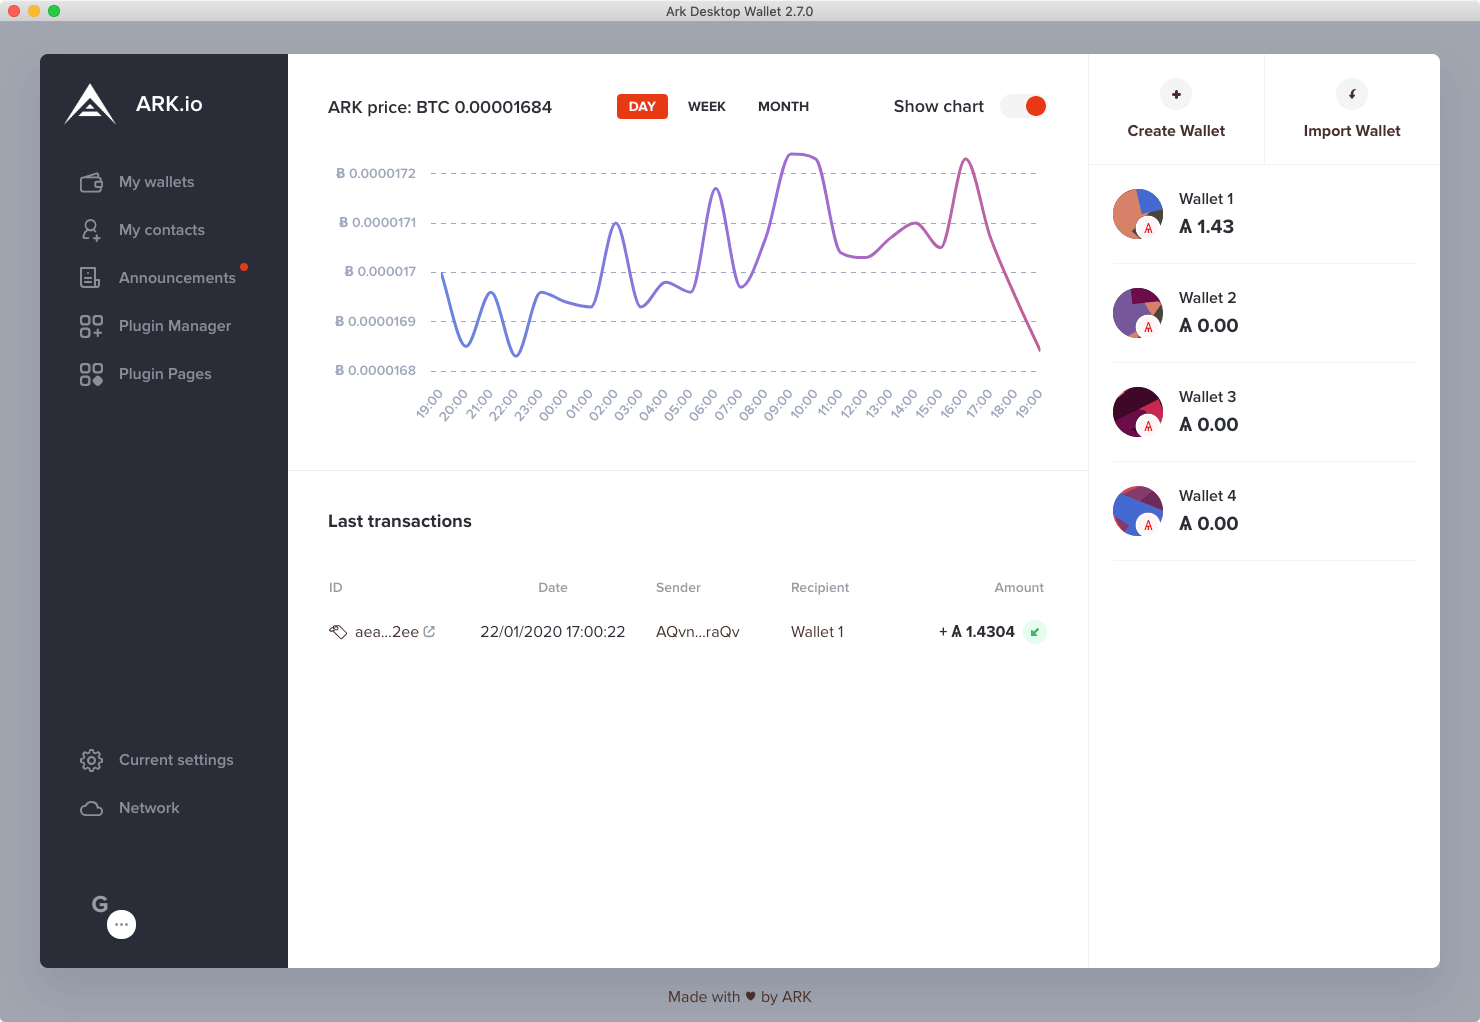Viewport: 1480px width, 1022px height.
Task: Open transaction ID aea...2ee link
Action: pos(387,632)
